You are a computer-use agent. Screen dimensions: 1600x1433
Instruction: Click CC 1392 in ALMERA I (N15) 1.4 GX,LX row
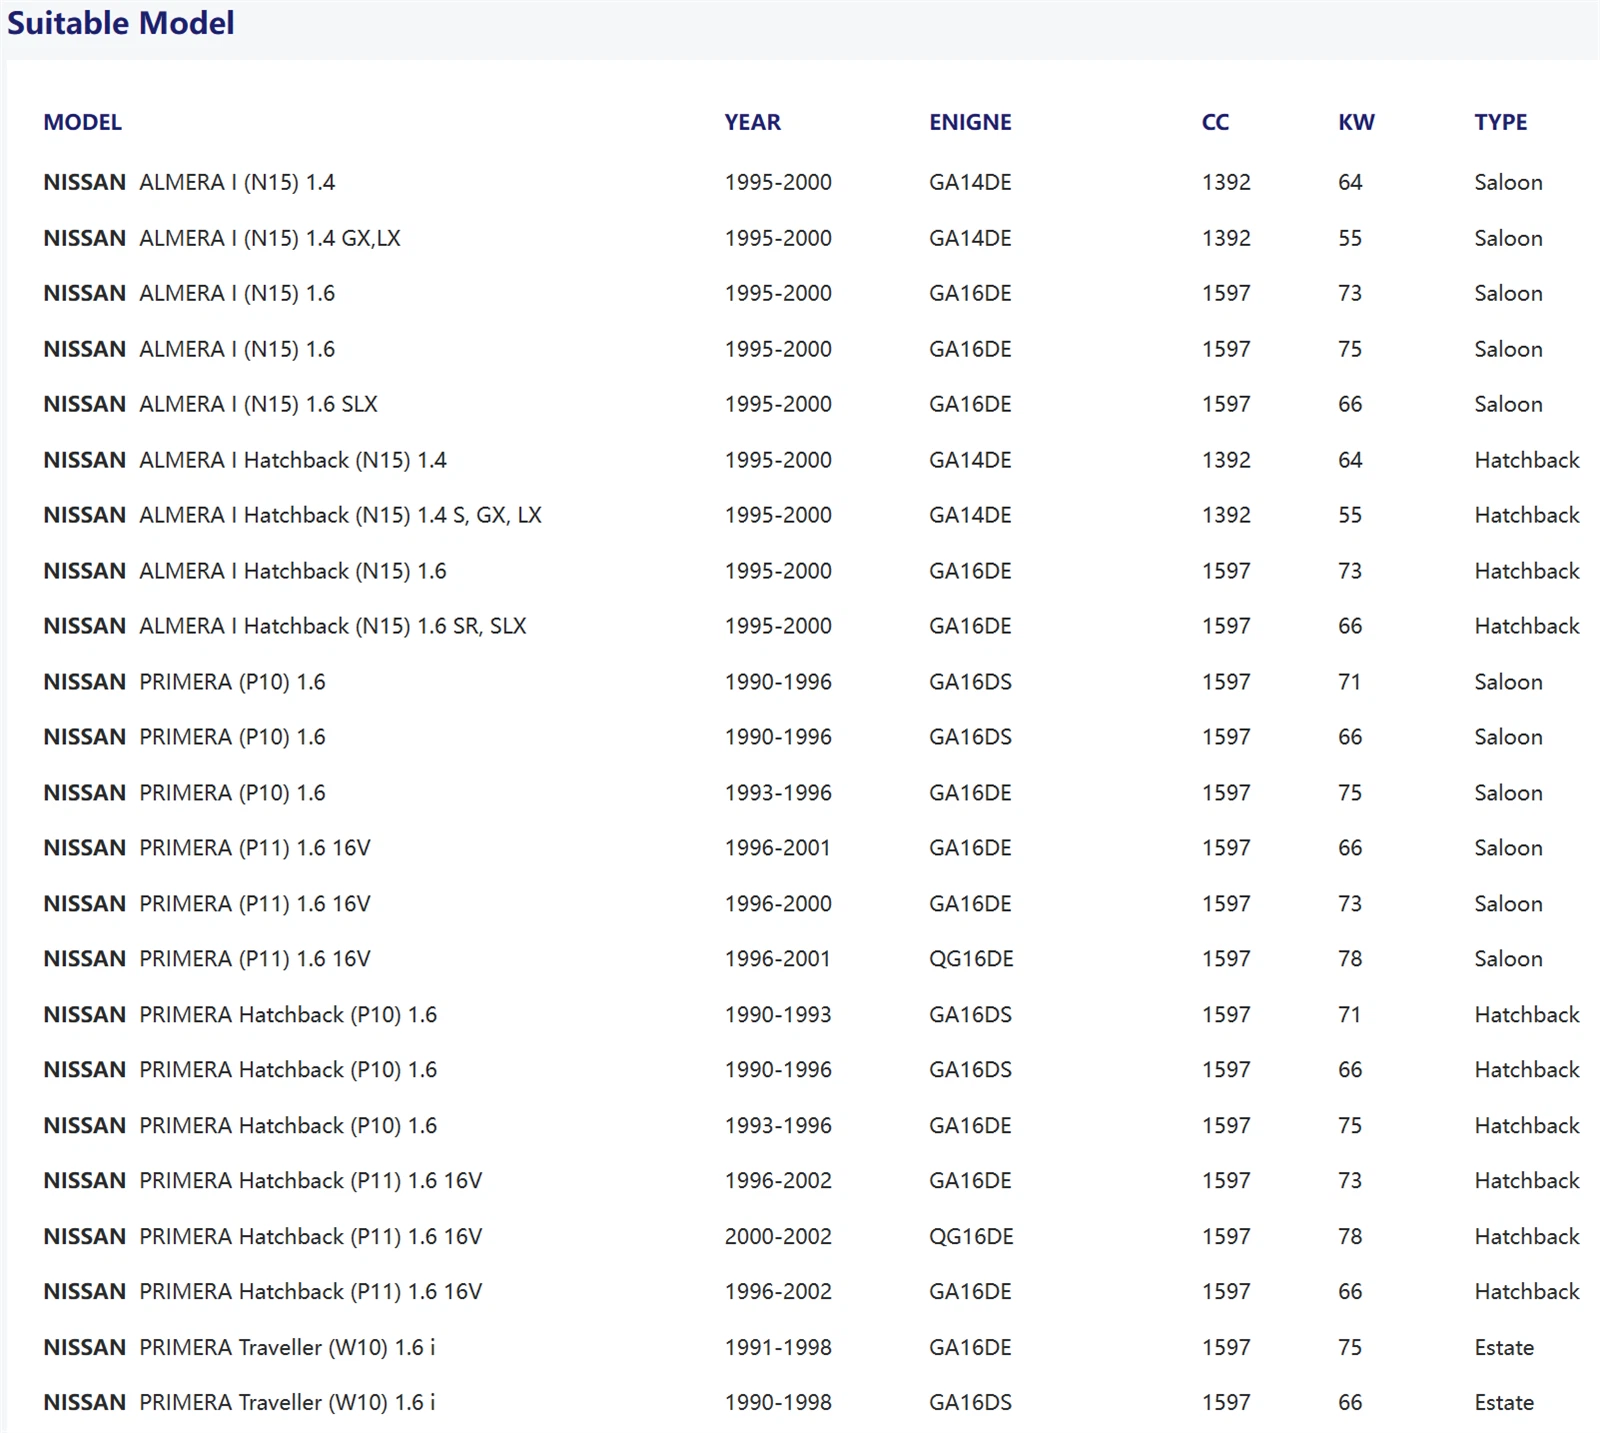coord(1226,238)
